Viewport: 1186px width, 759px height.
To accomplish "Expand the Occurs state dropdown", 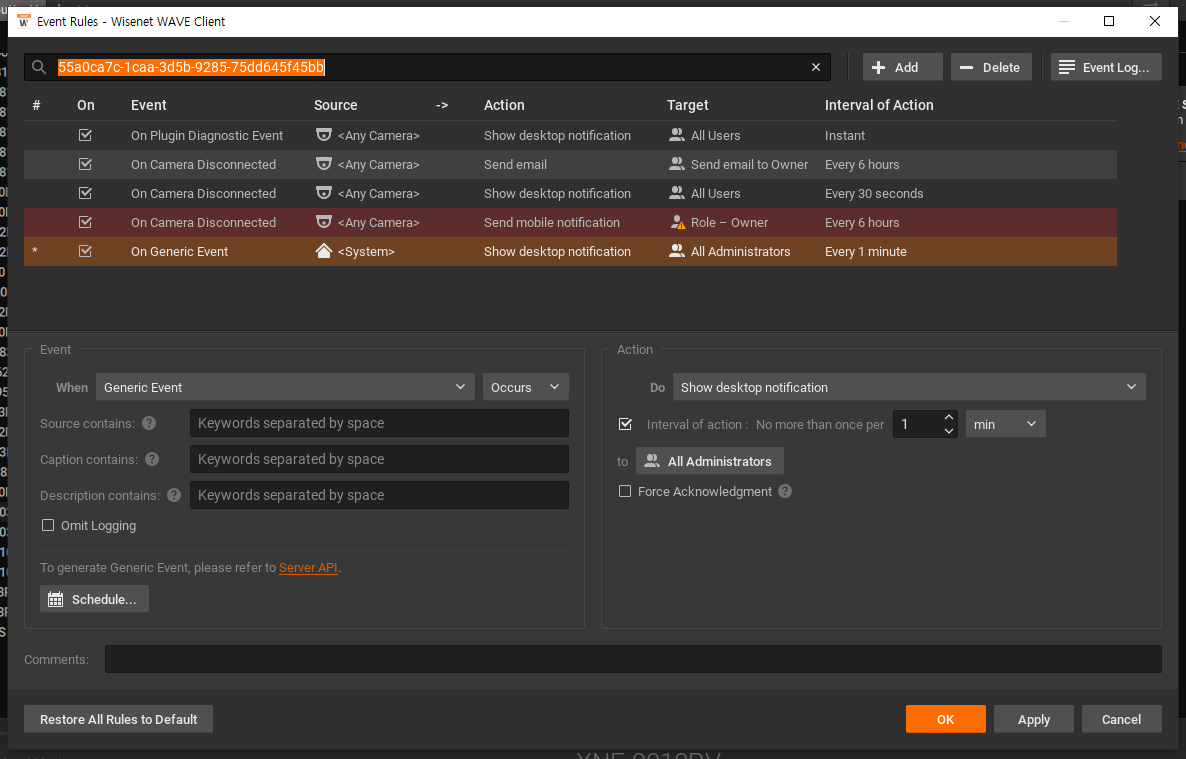I will [525, 387].
